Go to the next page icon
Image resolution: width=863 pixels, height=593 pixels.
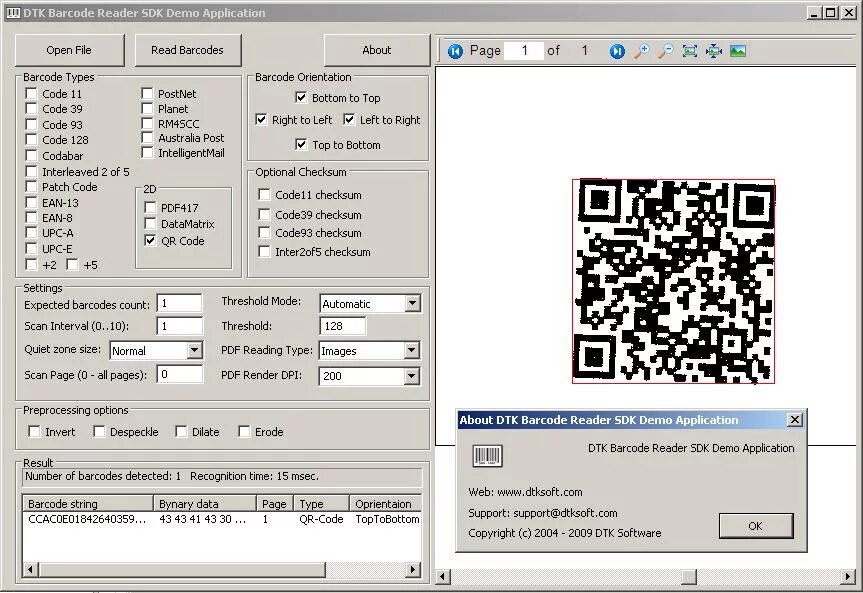(617, 51)
